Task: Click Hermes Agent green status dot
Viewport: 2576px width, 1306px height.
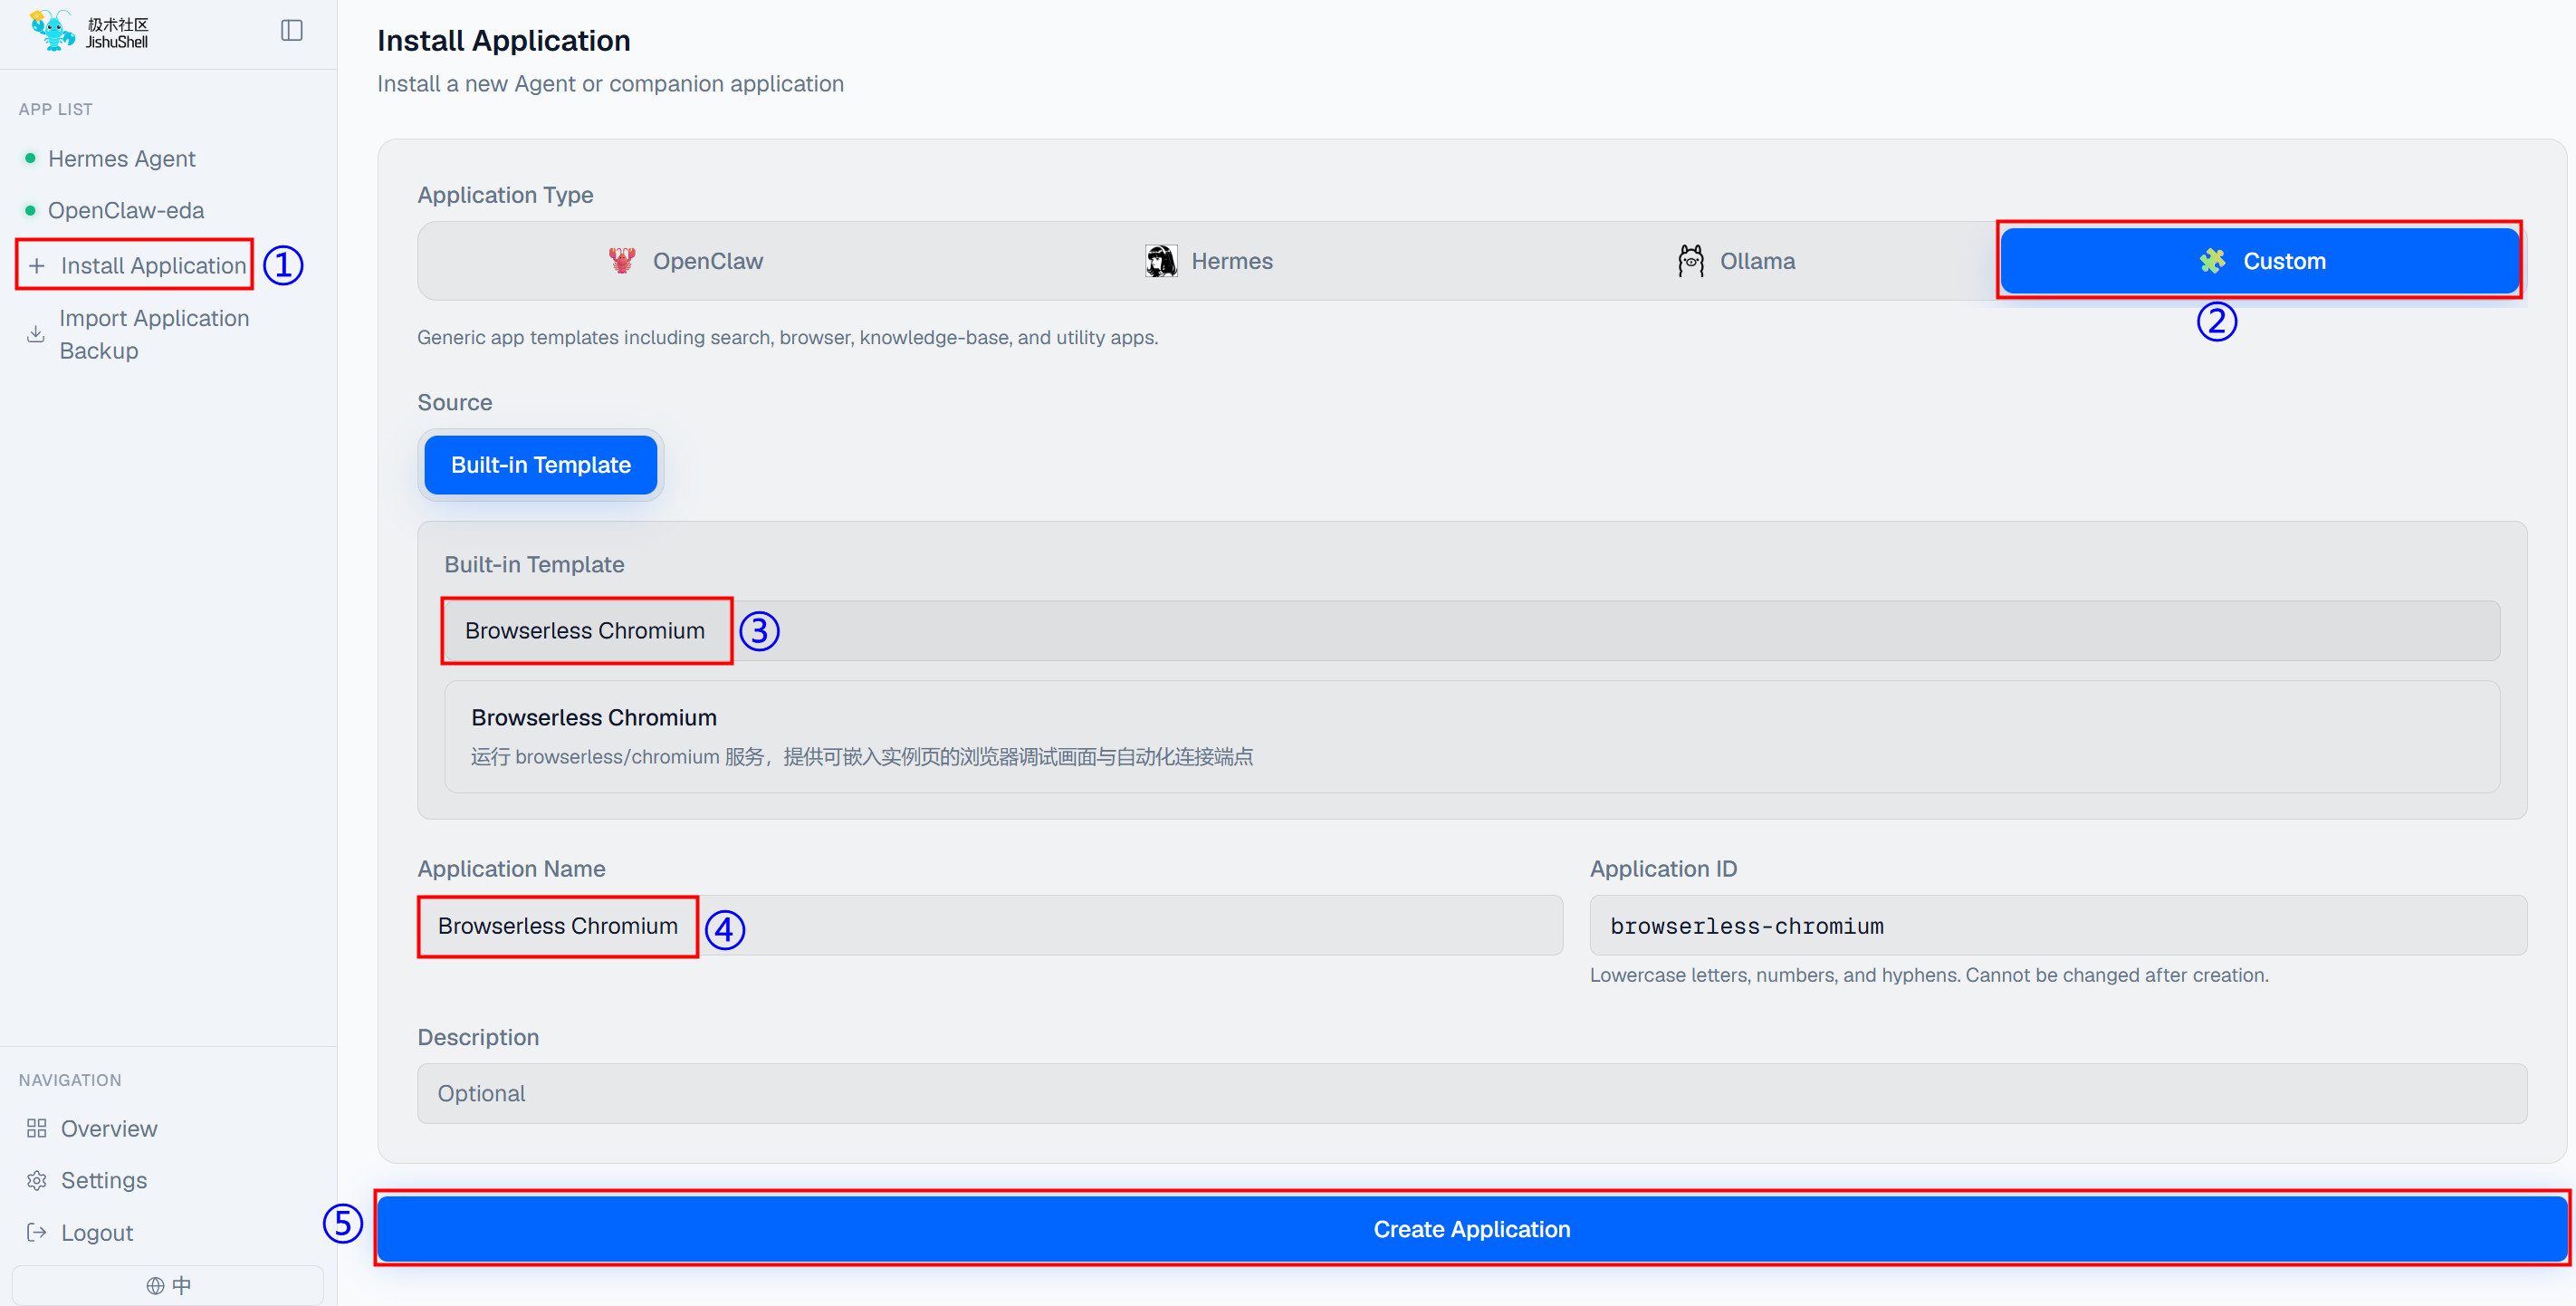Action: 30,158
